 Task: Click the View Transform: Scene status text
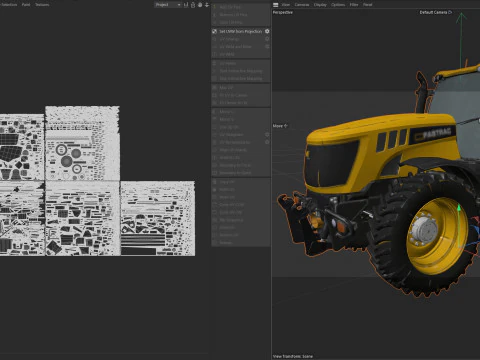click(293, 356)
